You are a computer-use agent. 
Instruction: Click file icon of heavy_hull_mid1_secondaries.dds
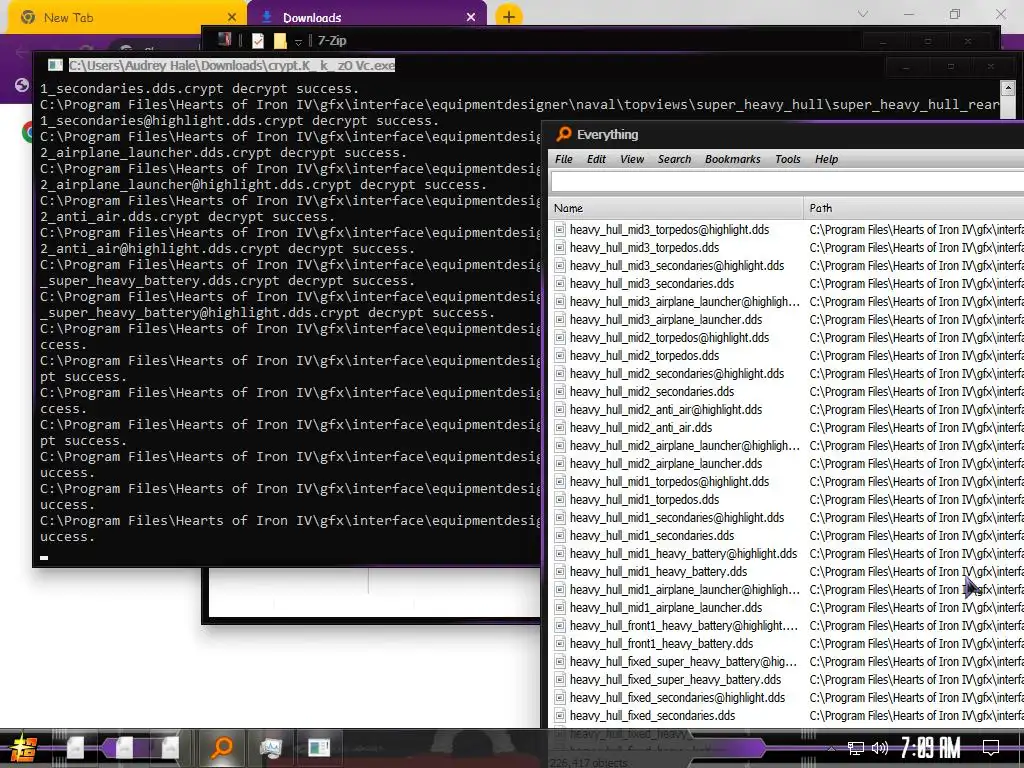[560, 536]
